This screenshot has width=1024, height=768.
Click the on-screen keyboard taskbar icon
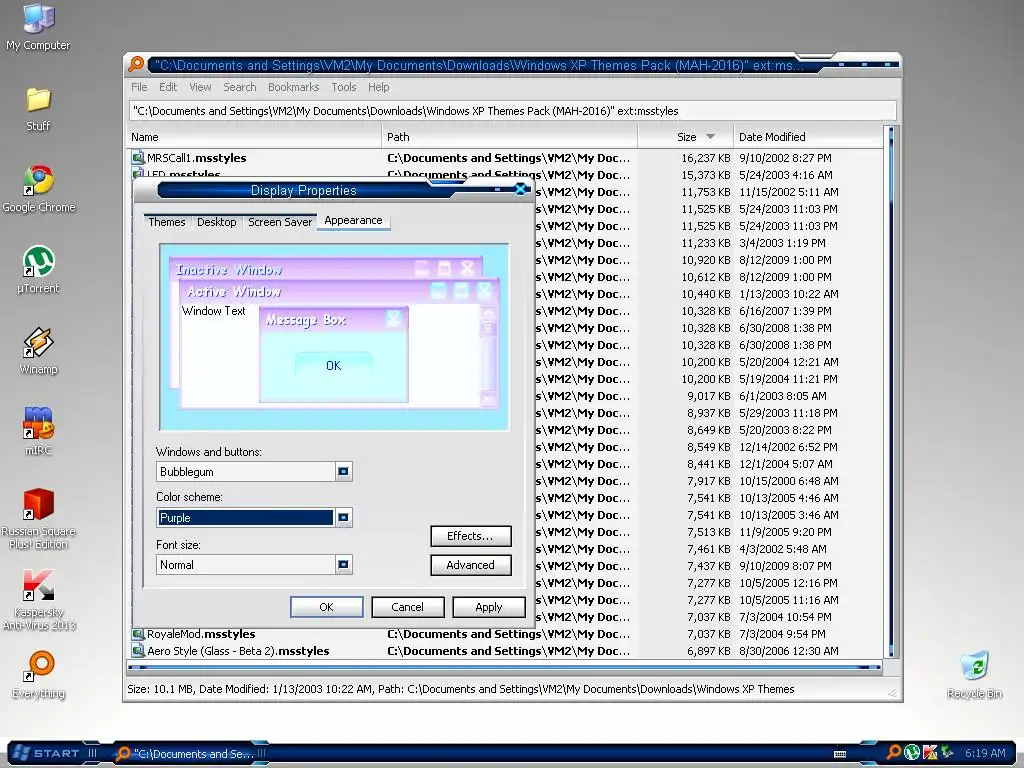click(840, 754)
